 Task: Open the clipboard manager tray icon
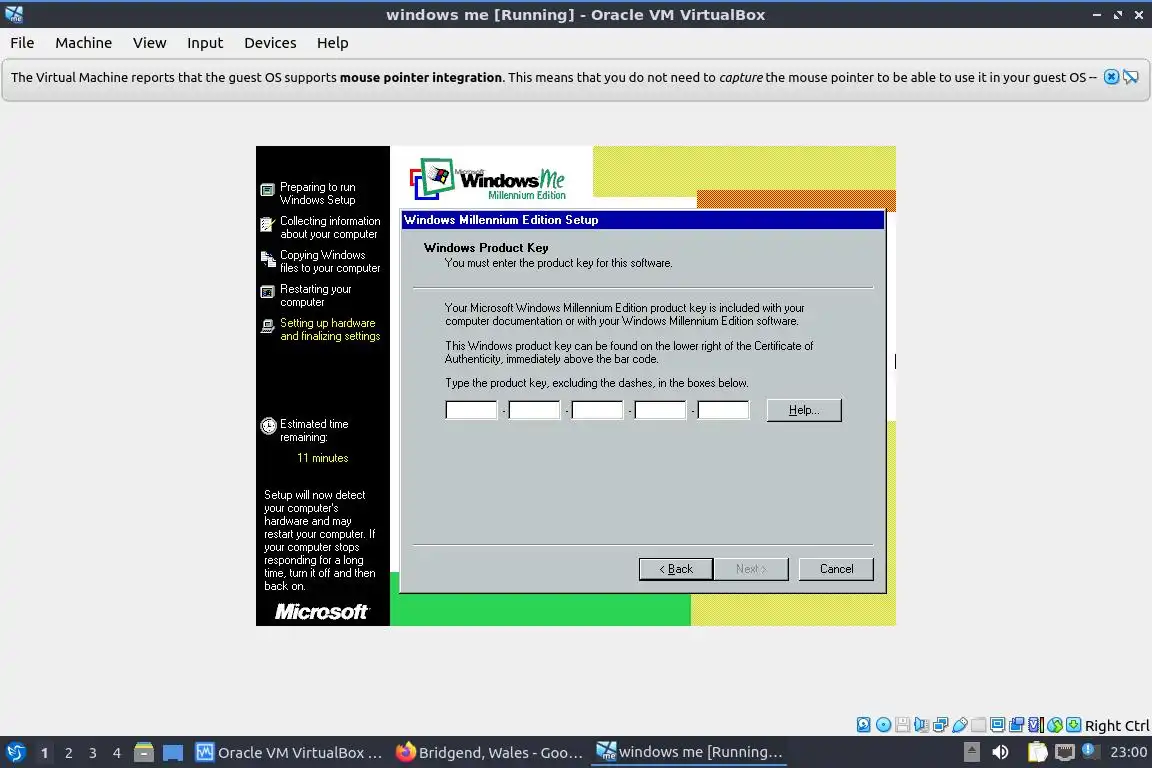coord(1037,752)
